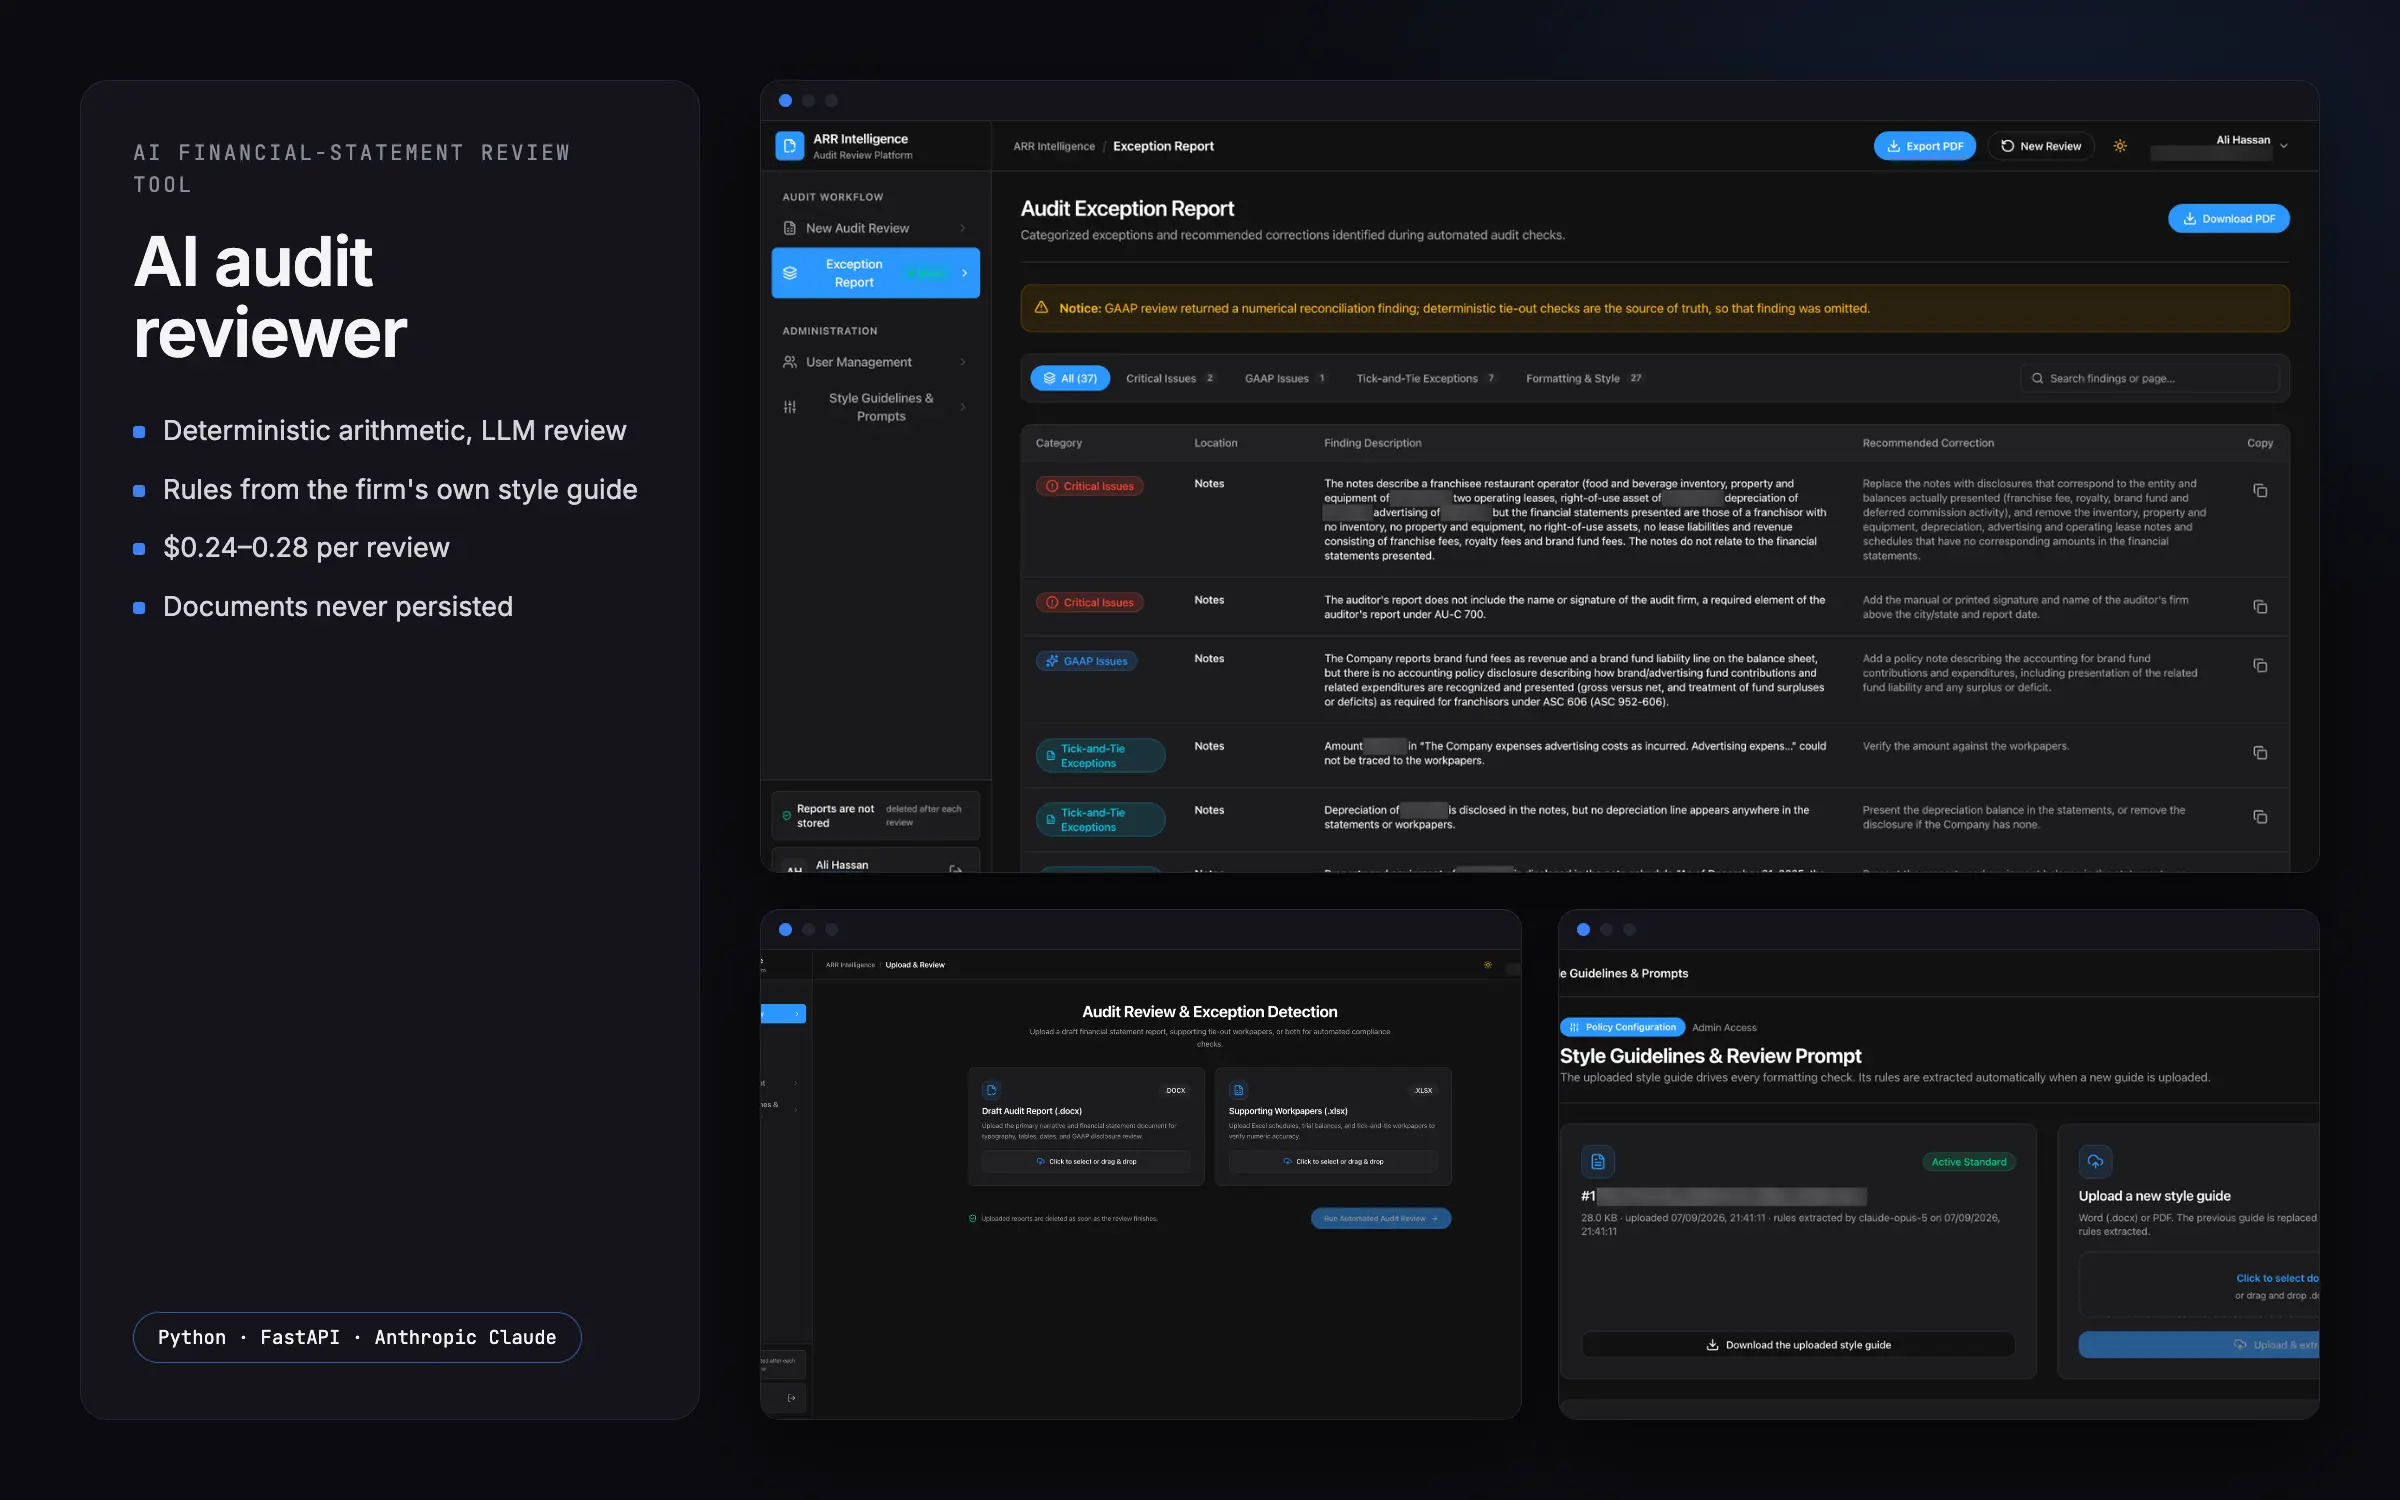Image resolution: width=2400 pixels, height=1500 pixels.
Task: Click the Download PDF button
Action: point(2228,218)
